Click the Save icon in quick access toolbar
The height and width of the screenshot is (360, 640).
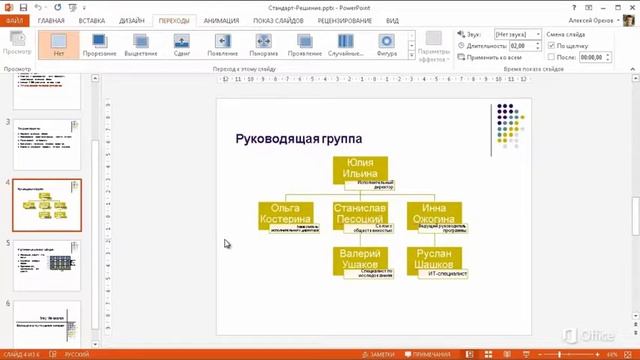(x=23, y=7)
